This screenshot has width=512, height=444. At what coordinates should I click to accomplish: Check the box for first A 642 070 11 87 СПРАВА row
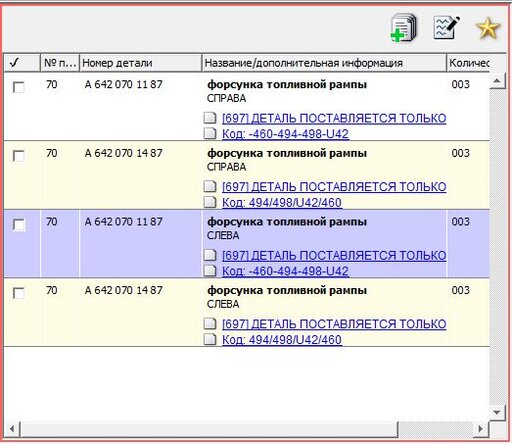(x=19, y=87)
